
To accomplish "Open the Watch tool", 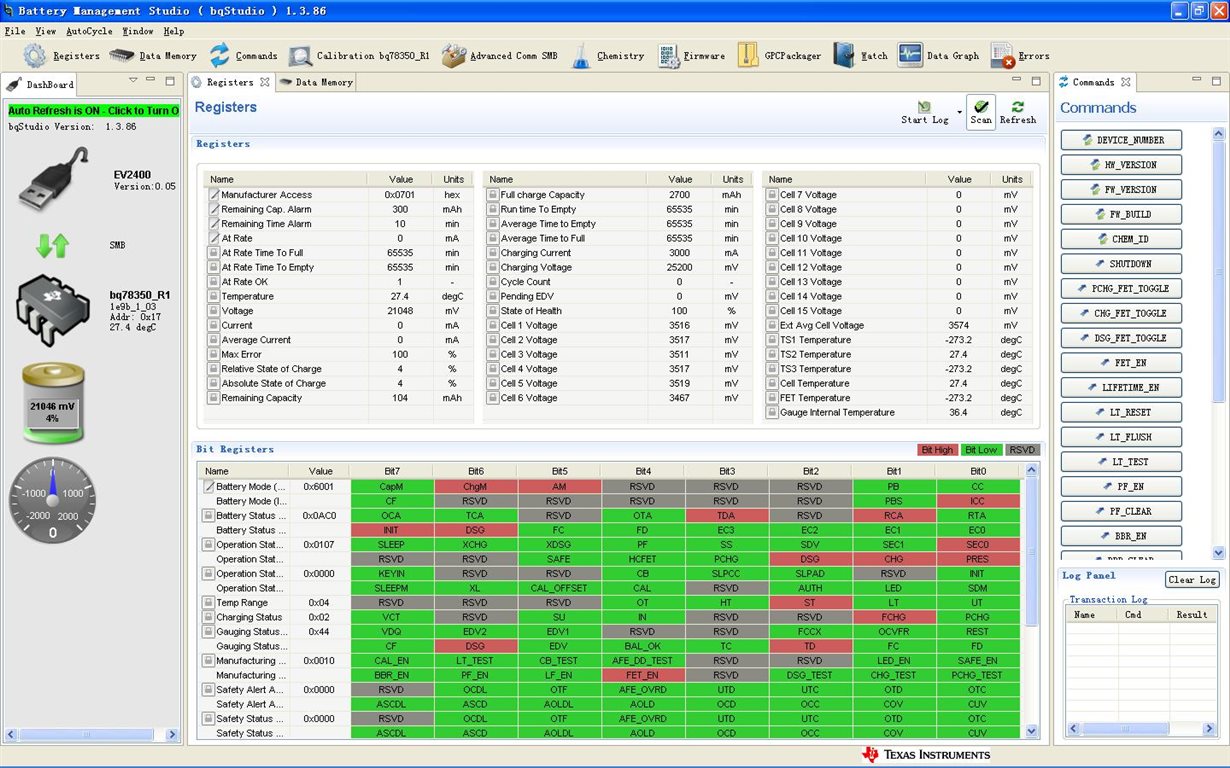I will click(x=844, y=56).
